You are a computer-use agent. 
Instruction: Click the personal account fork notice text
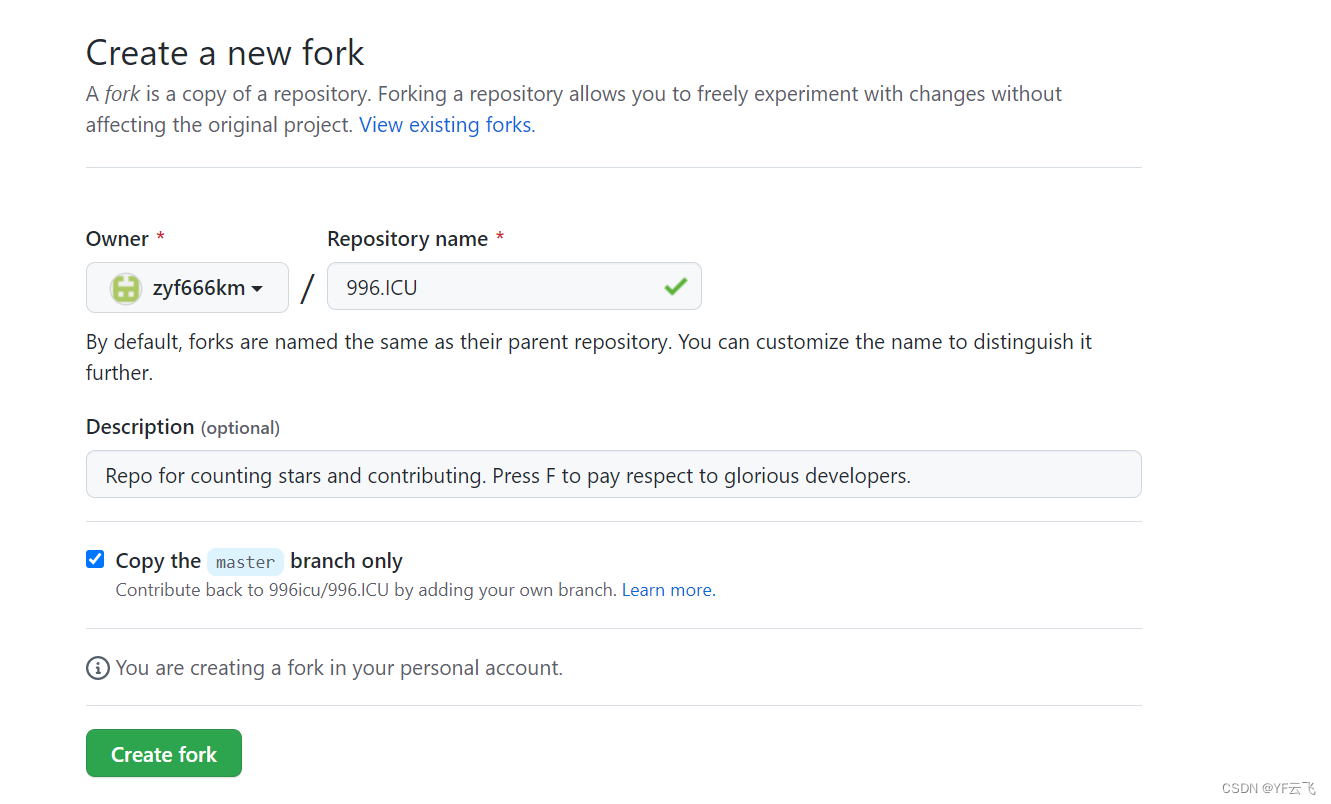339,668
